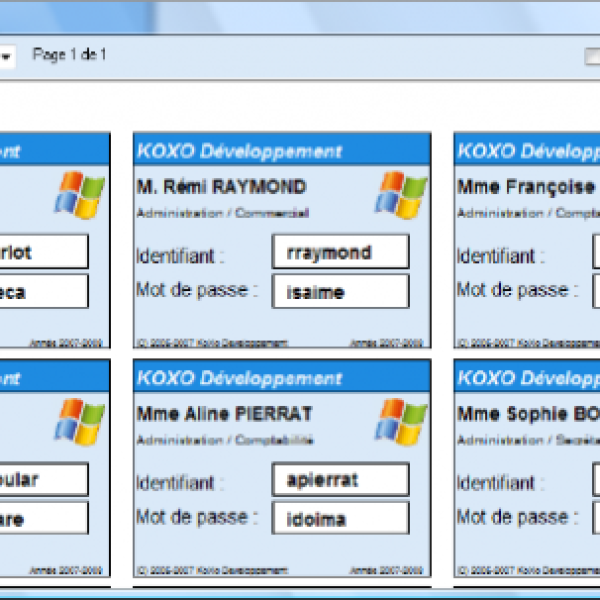Click the Windows logo beside the 'rlot' field card

79,195
